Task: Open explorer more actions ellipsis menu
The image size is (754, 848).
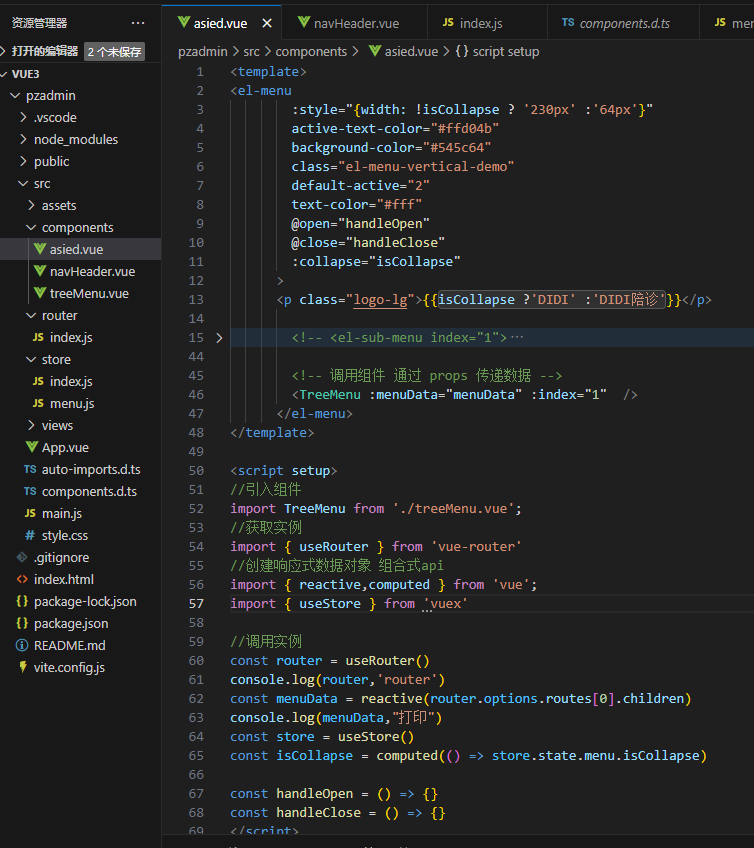Action: [x=138, y=23]
